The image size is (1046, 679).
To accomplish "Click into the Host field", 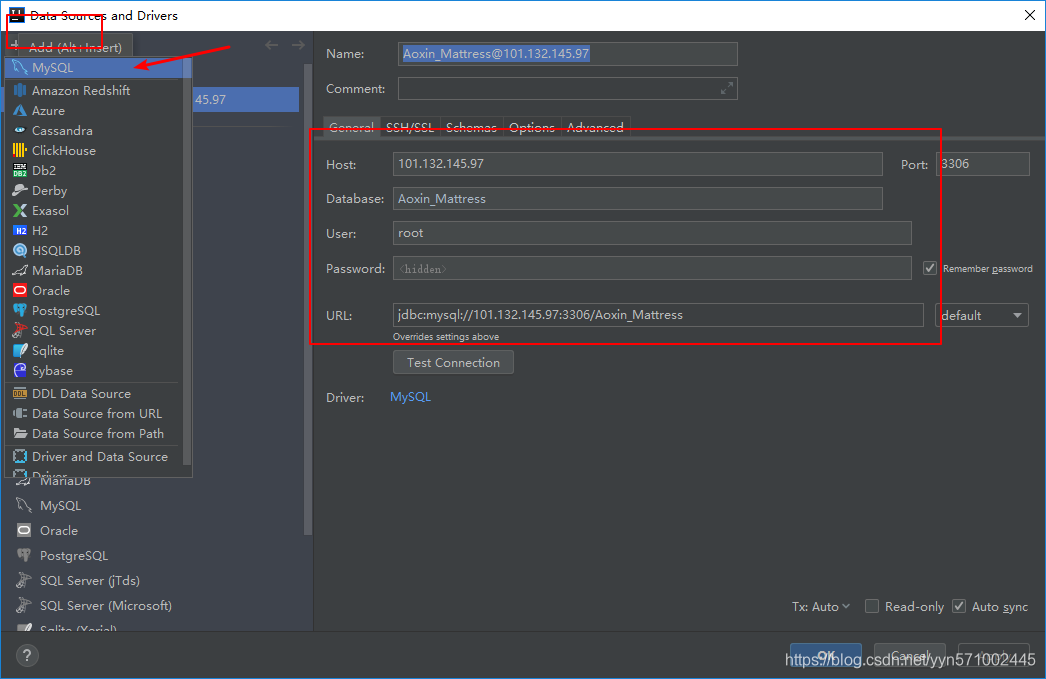I will 638,164.
